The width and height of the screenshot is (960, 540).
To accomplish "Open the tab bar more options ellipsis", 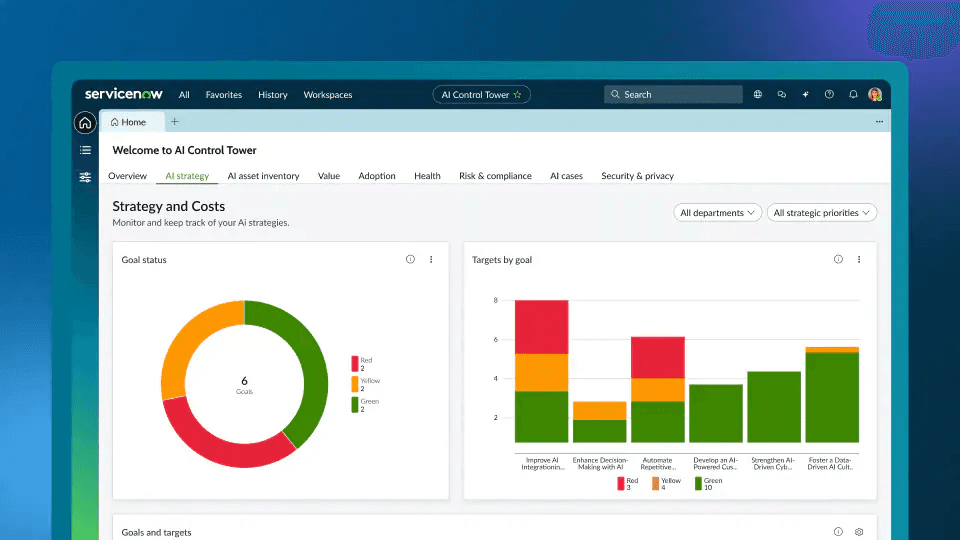I will (879, 122).
